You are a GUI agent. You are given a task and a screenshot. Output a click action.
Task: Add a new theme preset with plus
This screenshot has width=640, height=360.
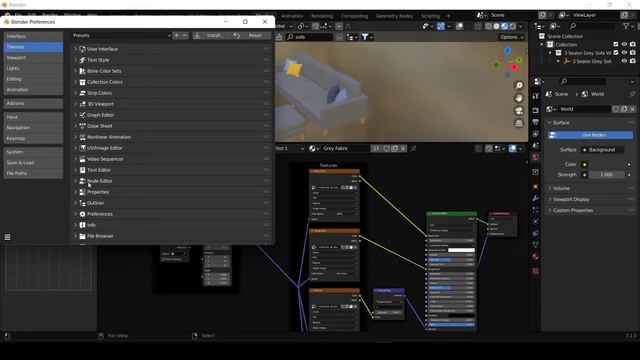pyautogui.click(x=176, y=36)
